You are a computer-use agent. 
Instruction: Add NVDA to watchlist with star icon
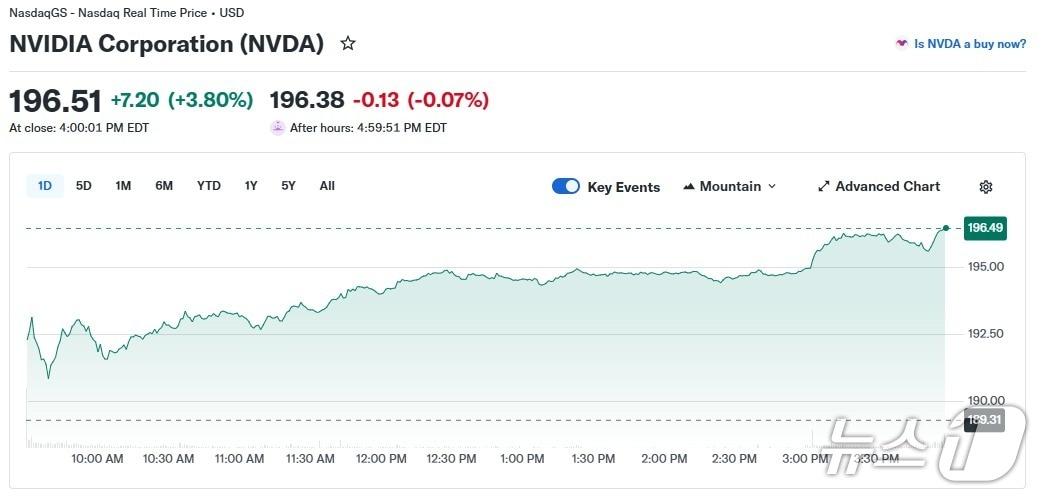coord(348,44)
